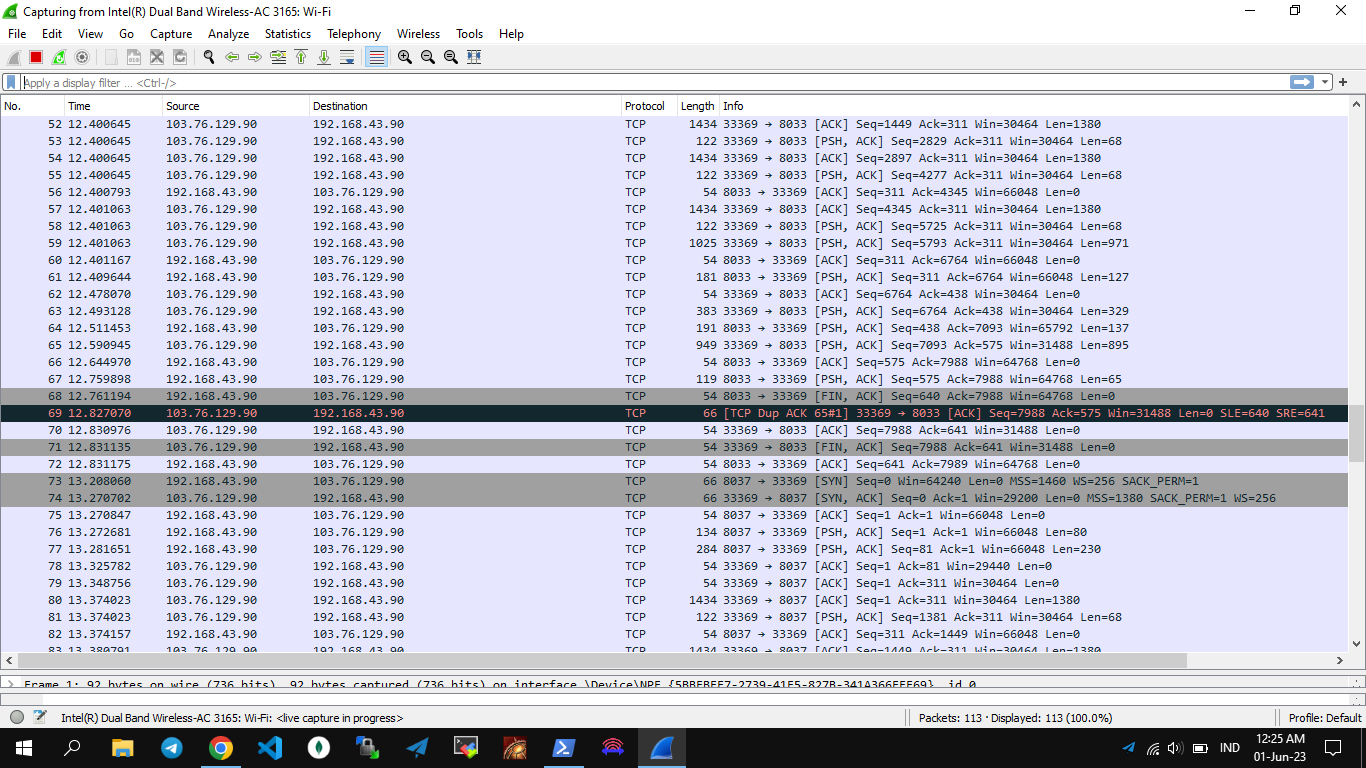Click the Find a packet magnifier
Image resolution: width=1366 pixels, height=768 pixels.
209,58
